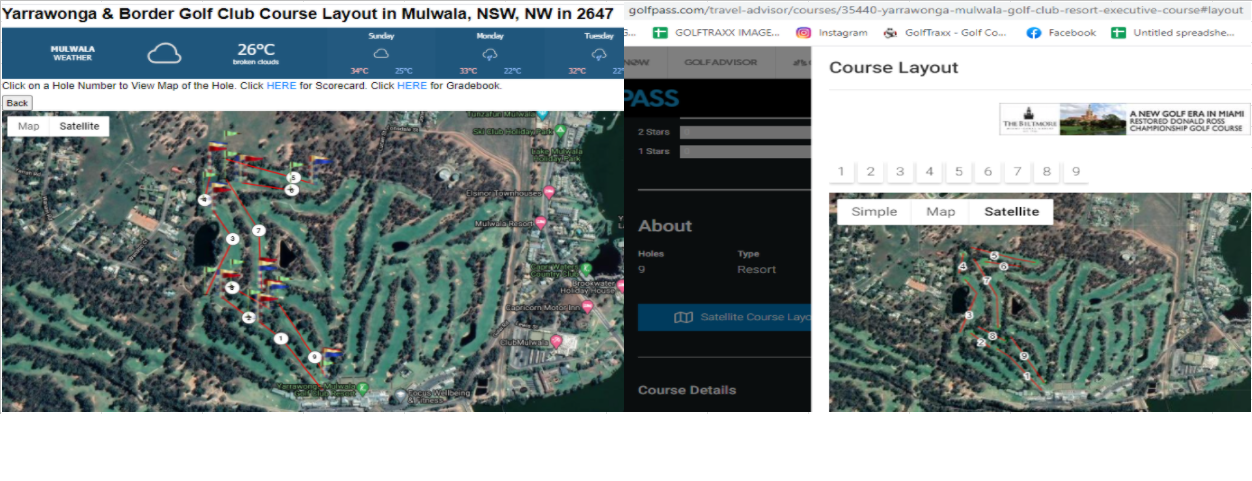Open the Gradebook HERE link
The width and height of the screenshot is (1252, 481).
pyautogui.click(x=412, y=86)
